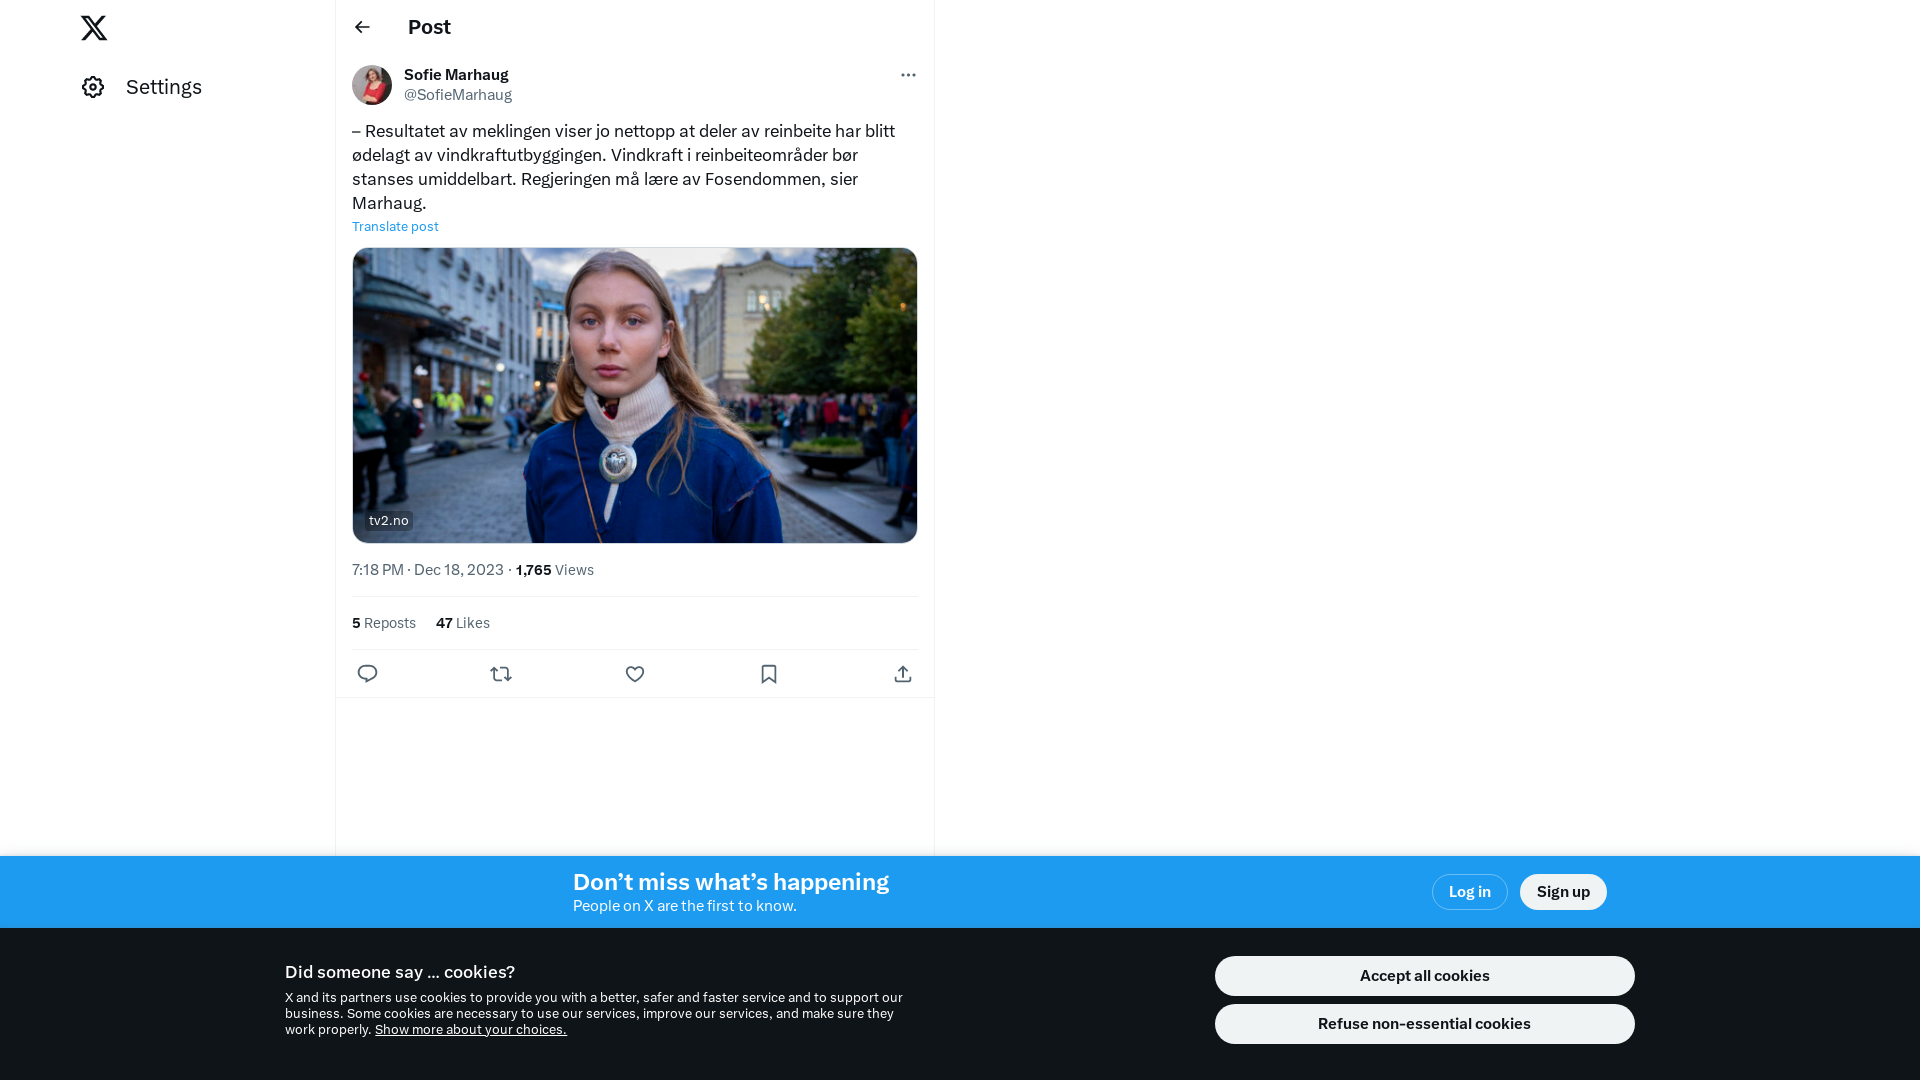
Task: Go back using the arrow icon
Action: point(362,27)
